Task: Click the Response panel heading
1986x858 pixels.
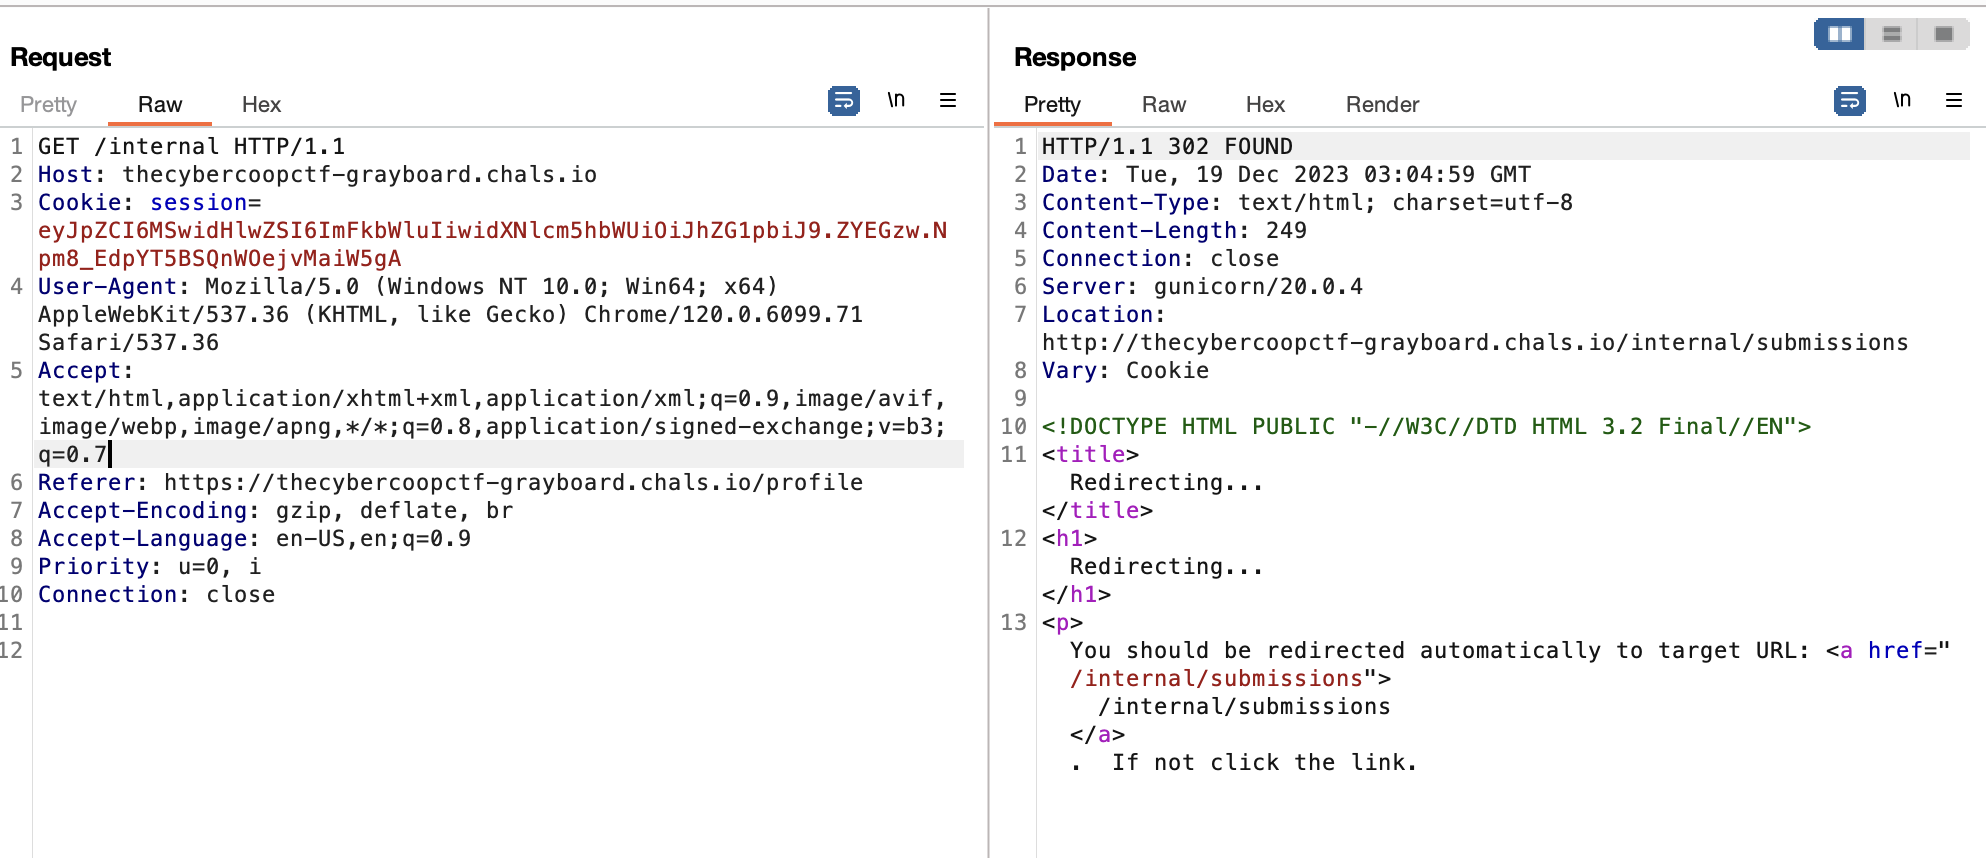Action: tap(1075, 57)
